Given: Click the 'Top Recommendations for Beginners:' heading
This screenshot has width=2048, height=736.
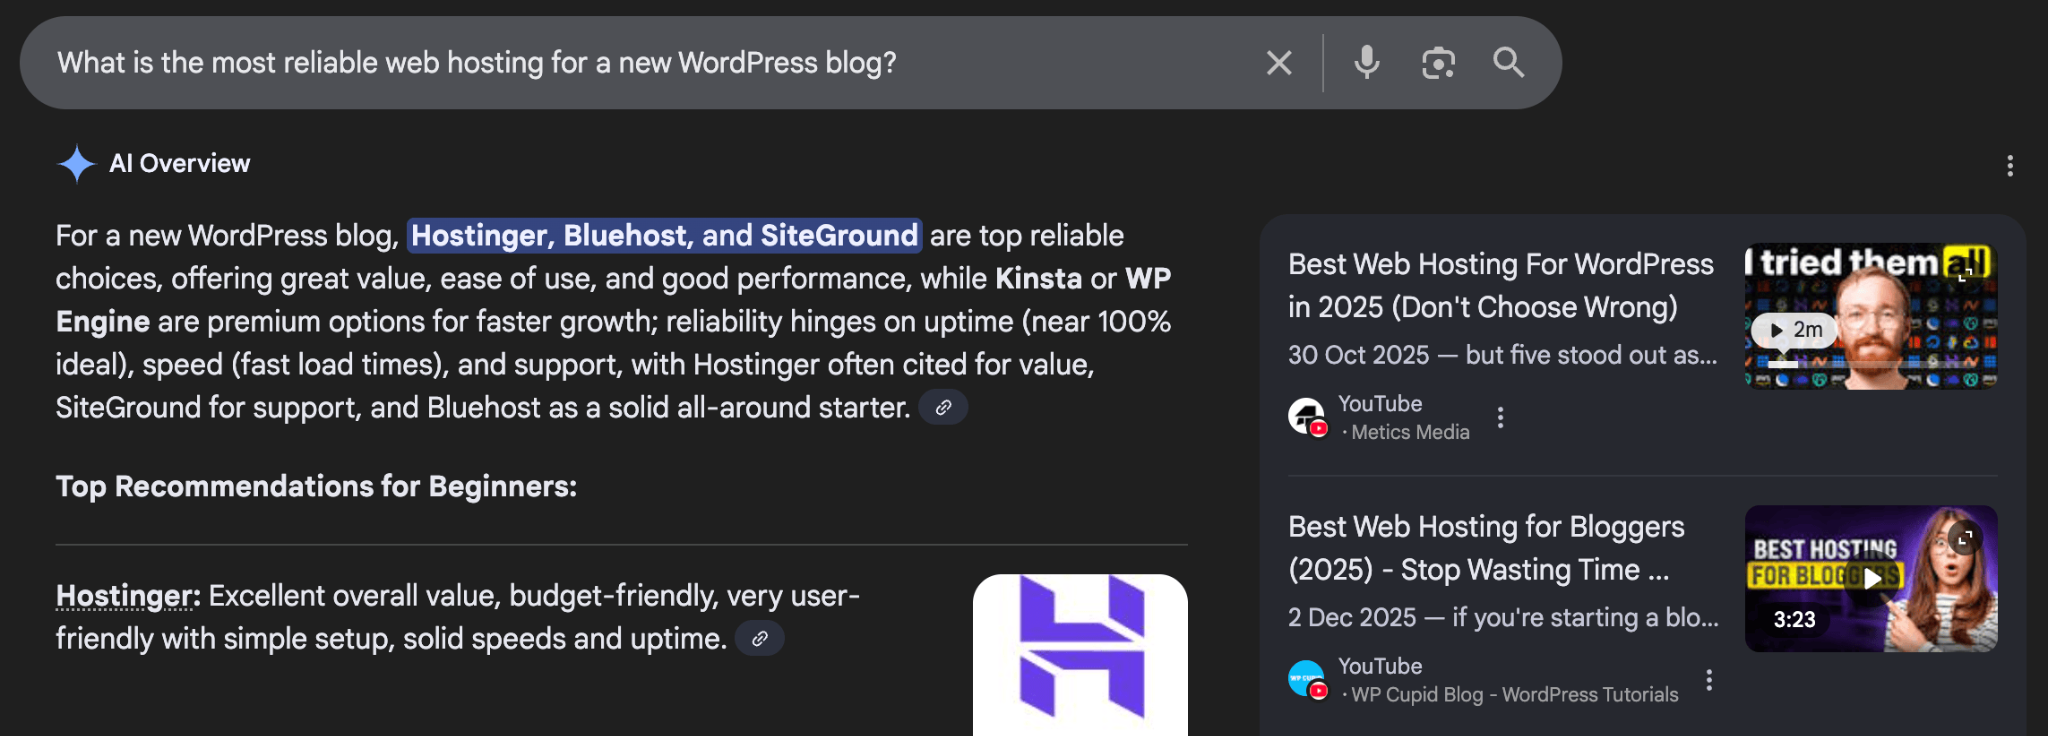Looking at the screenshot, I should click(x=316, y=487).
